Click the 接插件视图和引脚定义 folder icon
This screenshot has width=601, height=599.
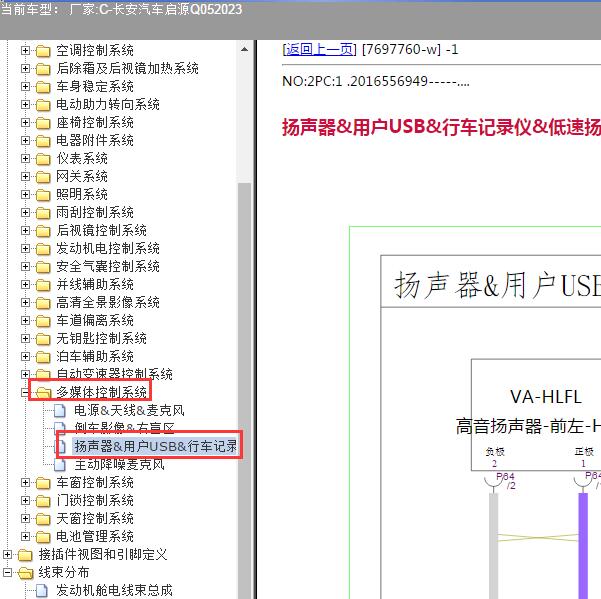pos(25,555)
